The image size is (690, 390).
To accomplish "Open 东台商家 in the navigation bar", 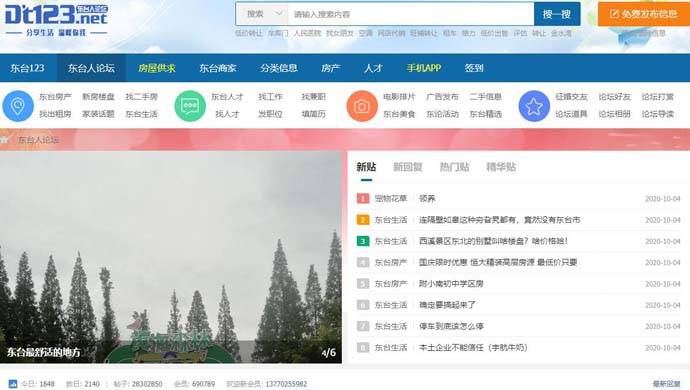I will click(x=218, y=68).
